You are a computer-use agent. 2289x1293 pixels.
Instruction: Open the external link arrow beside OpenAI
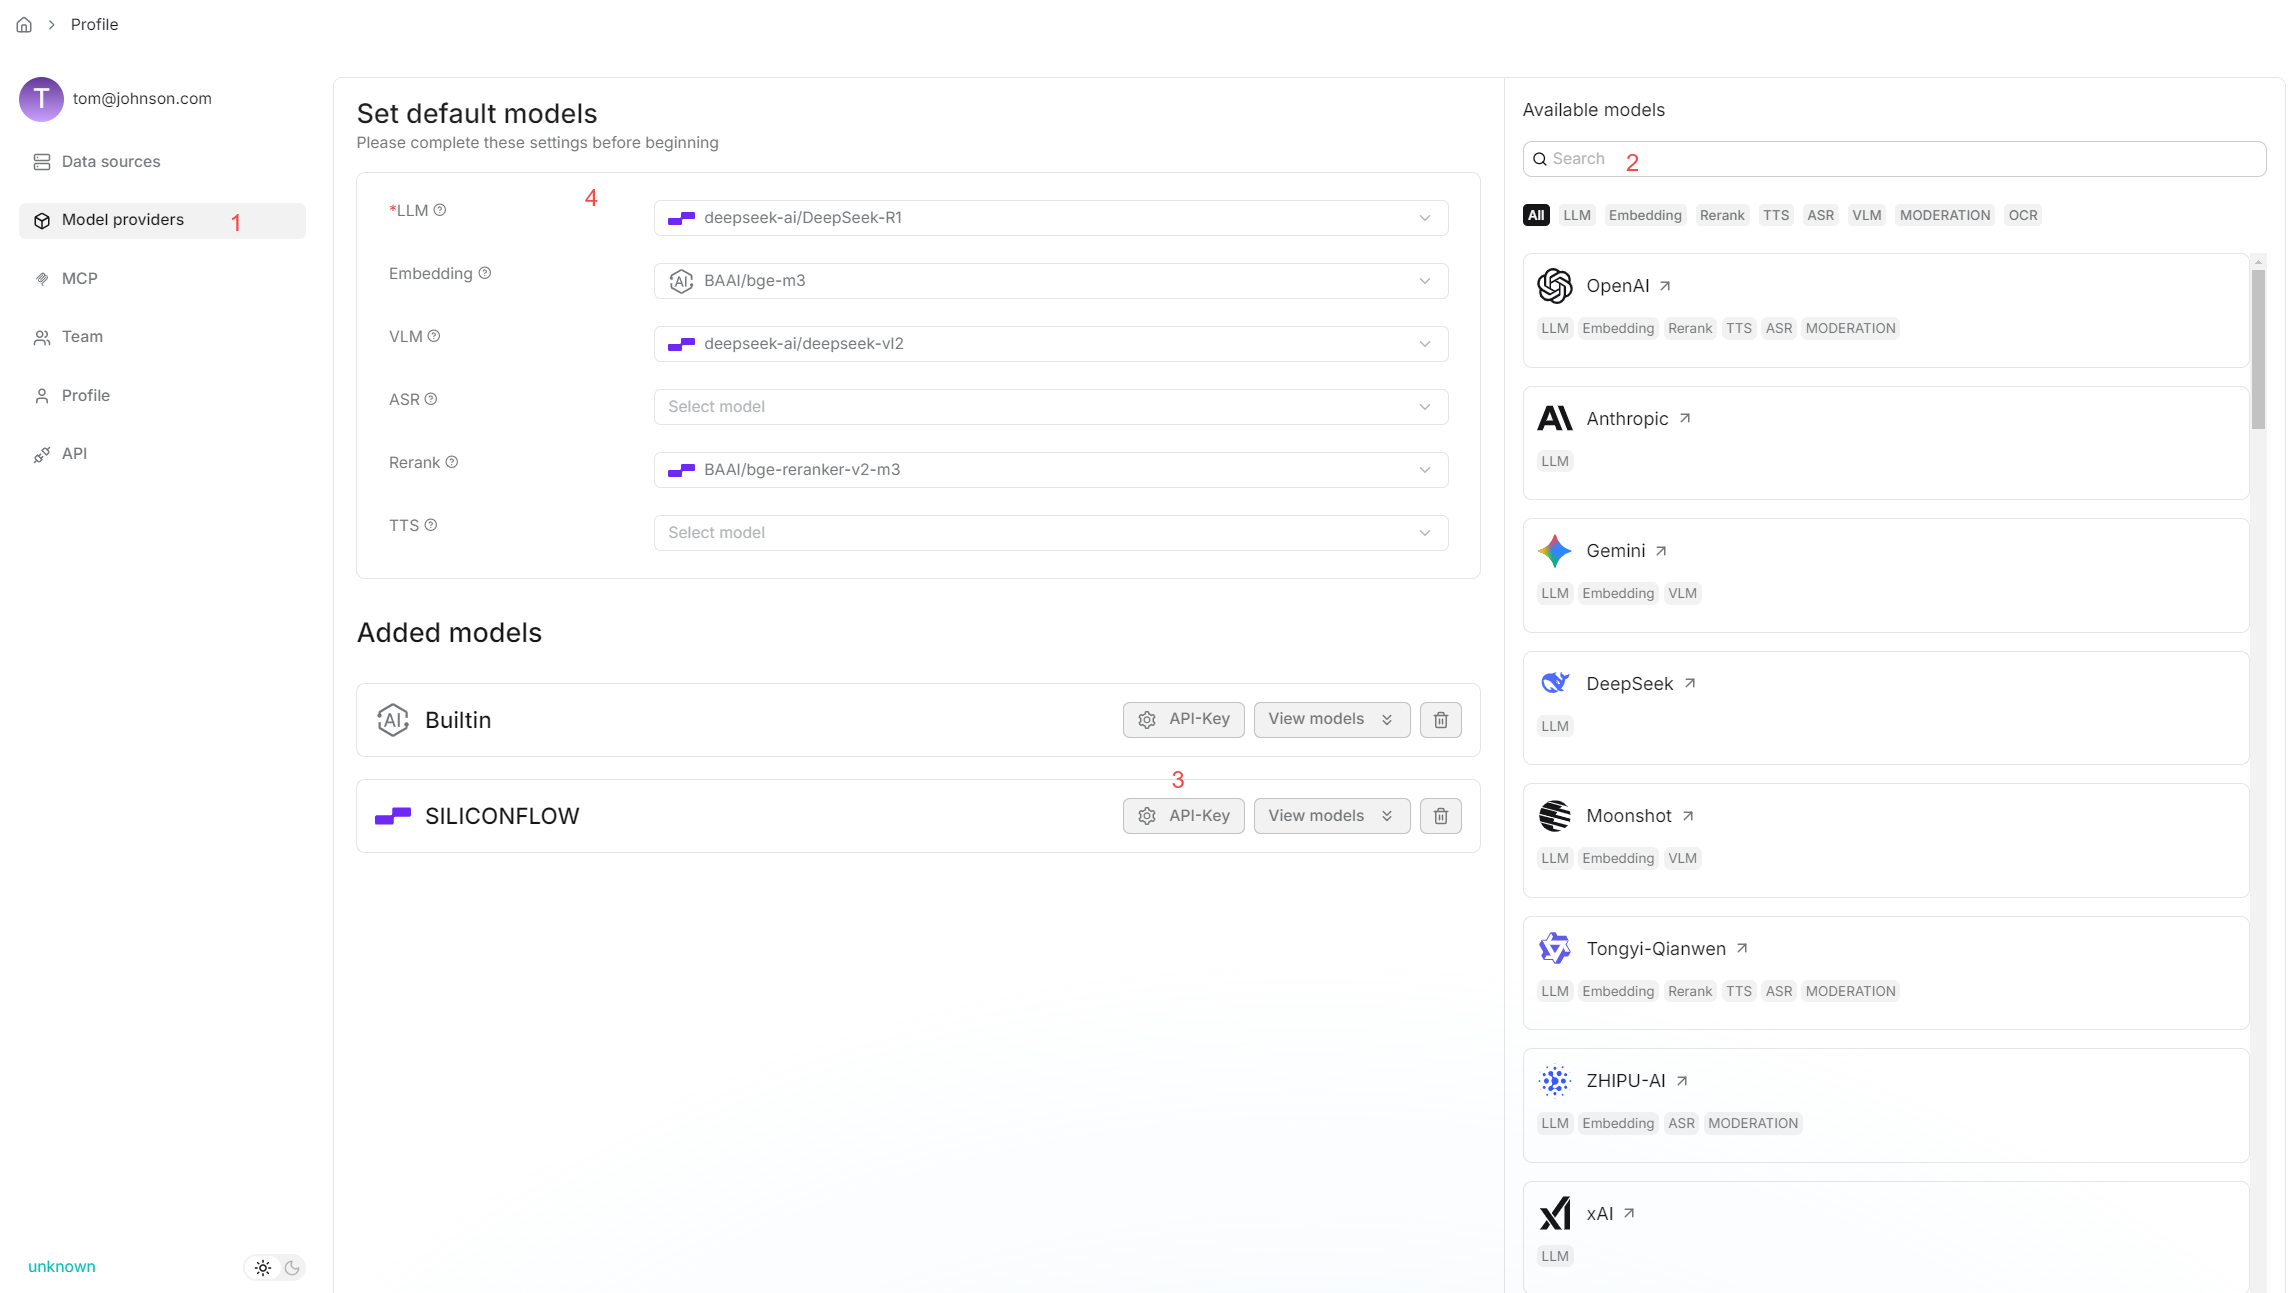coord(1665,286)
